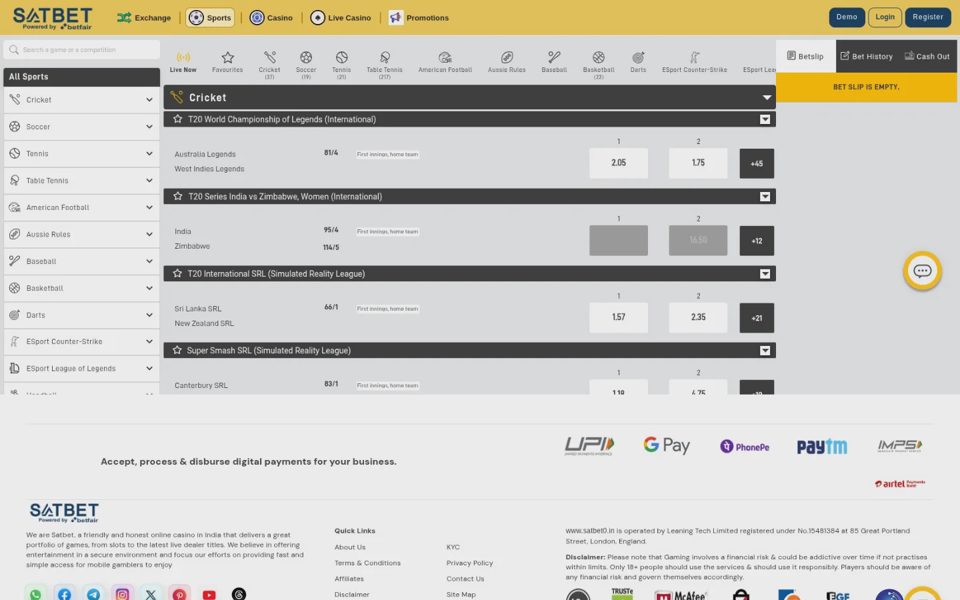Select the Soccer icon in sports strip
960x600 pixels.
[x=306, y=58]
